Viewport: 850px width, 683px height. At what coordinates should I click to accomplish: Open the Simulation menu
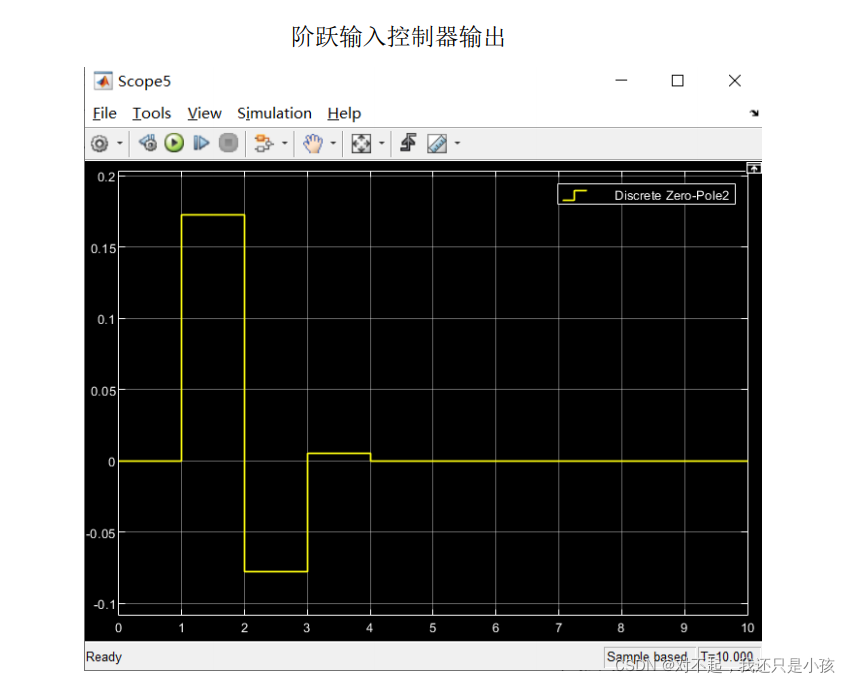pos(274,113)
